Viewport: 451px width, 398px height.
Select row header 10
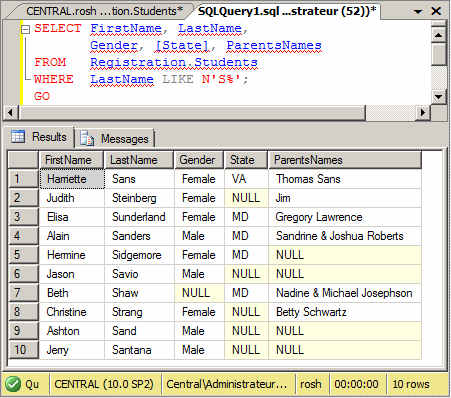pyautogui.click(x=23, y=350)
